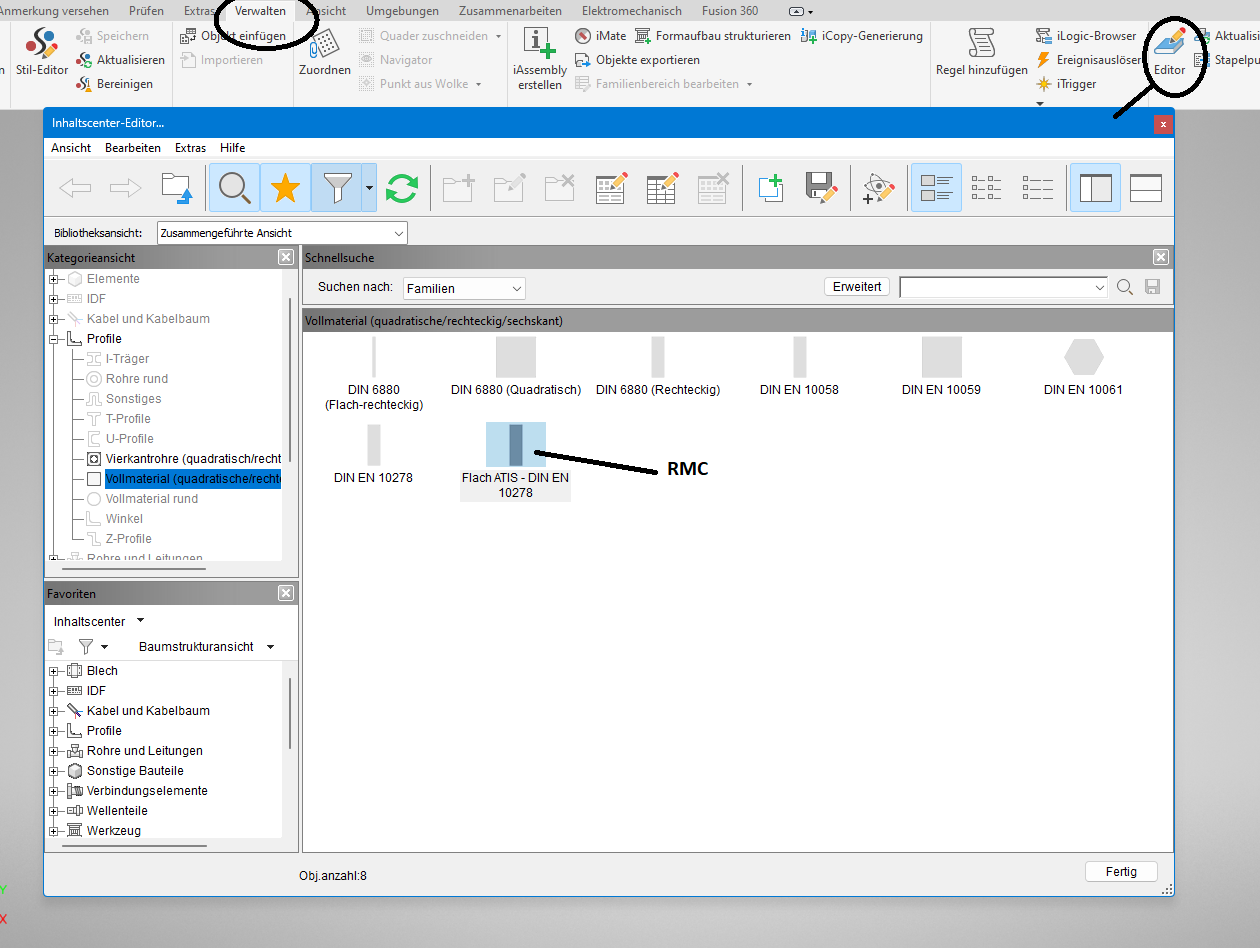Click the iTrigger ribbon button
This screenshot has height=948, width=1260.
(x=1066, y=84)
